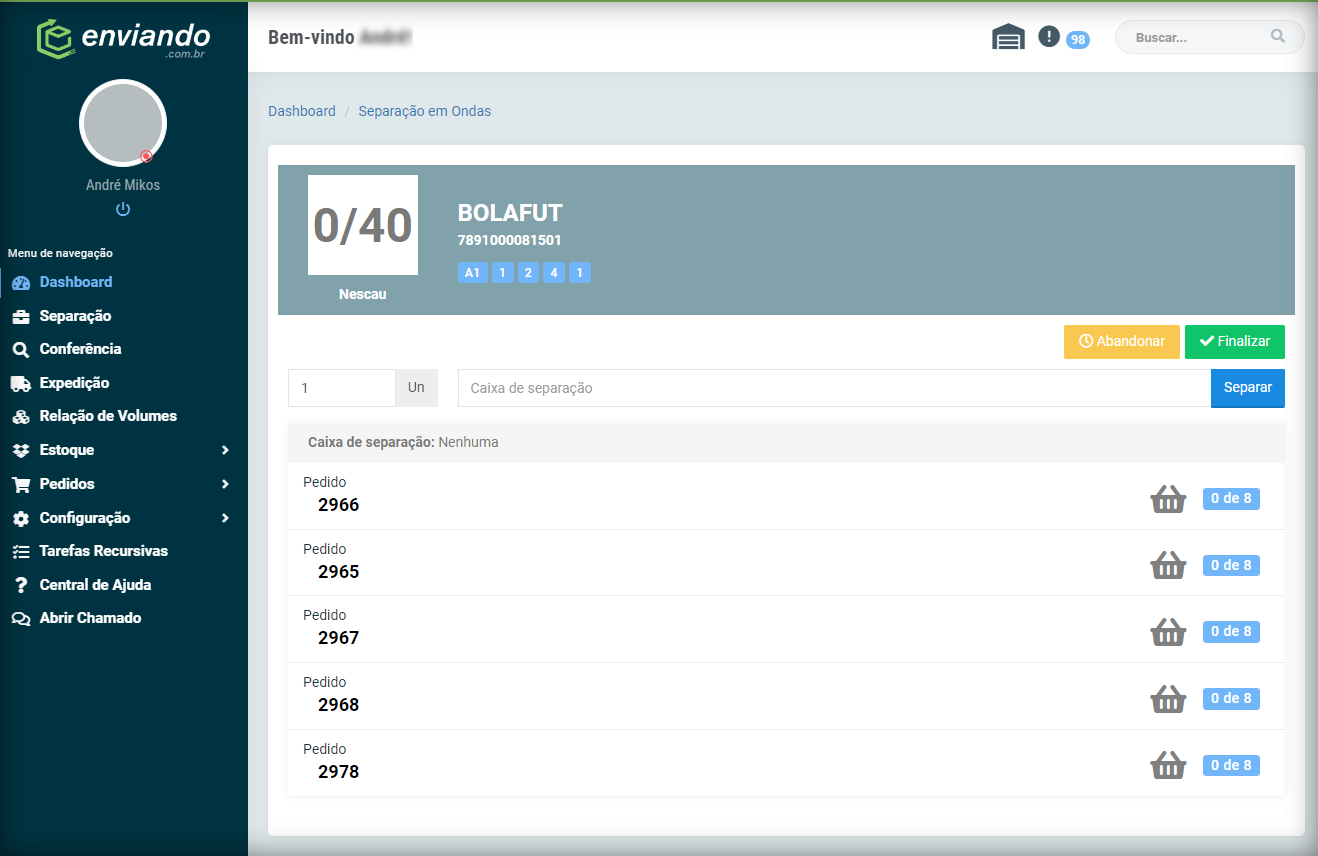The height and width of the screenshot is (856, 1318).
Task: Click the basket icon for Pedido 2968
Action: pyautogui.click(x=1168, y=699)
